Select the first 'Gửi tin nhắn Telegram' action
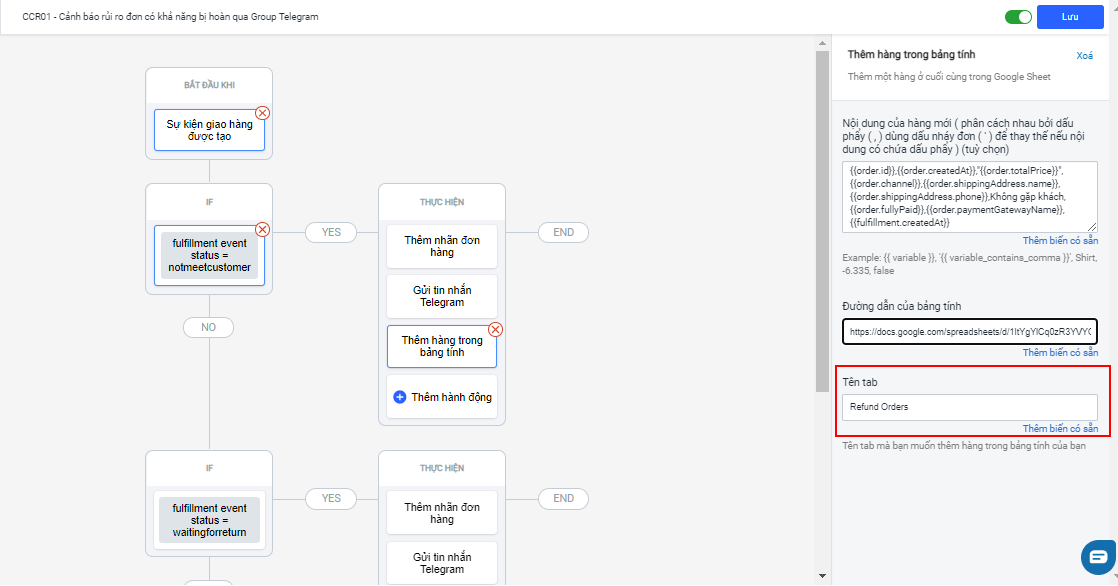This screenshot has width=1118, height=586. click(x=442, y=296)
